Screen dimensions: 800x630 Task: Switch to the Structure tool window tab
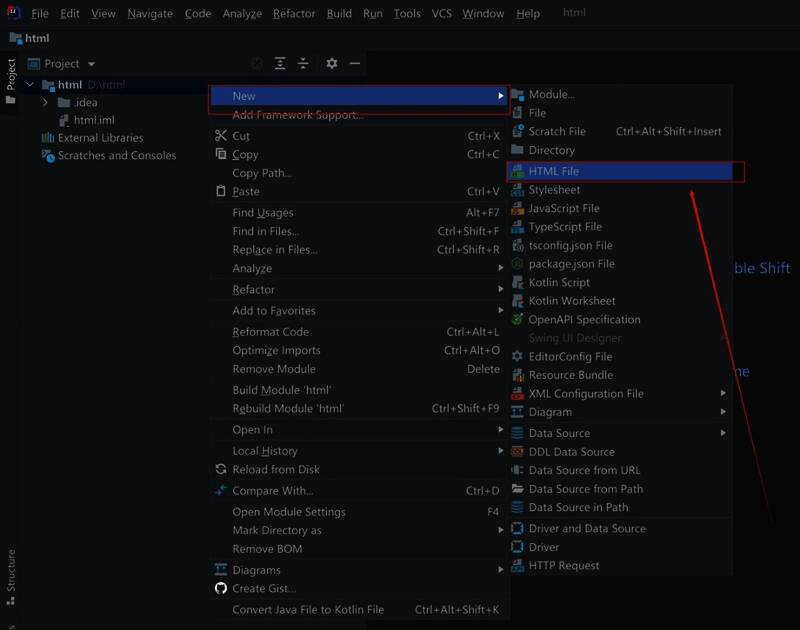pyautogui.click(x=11, y=571)
